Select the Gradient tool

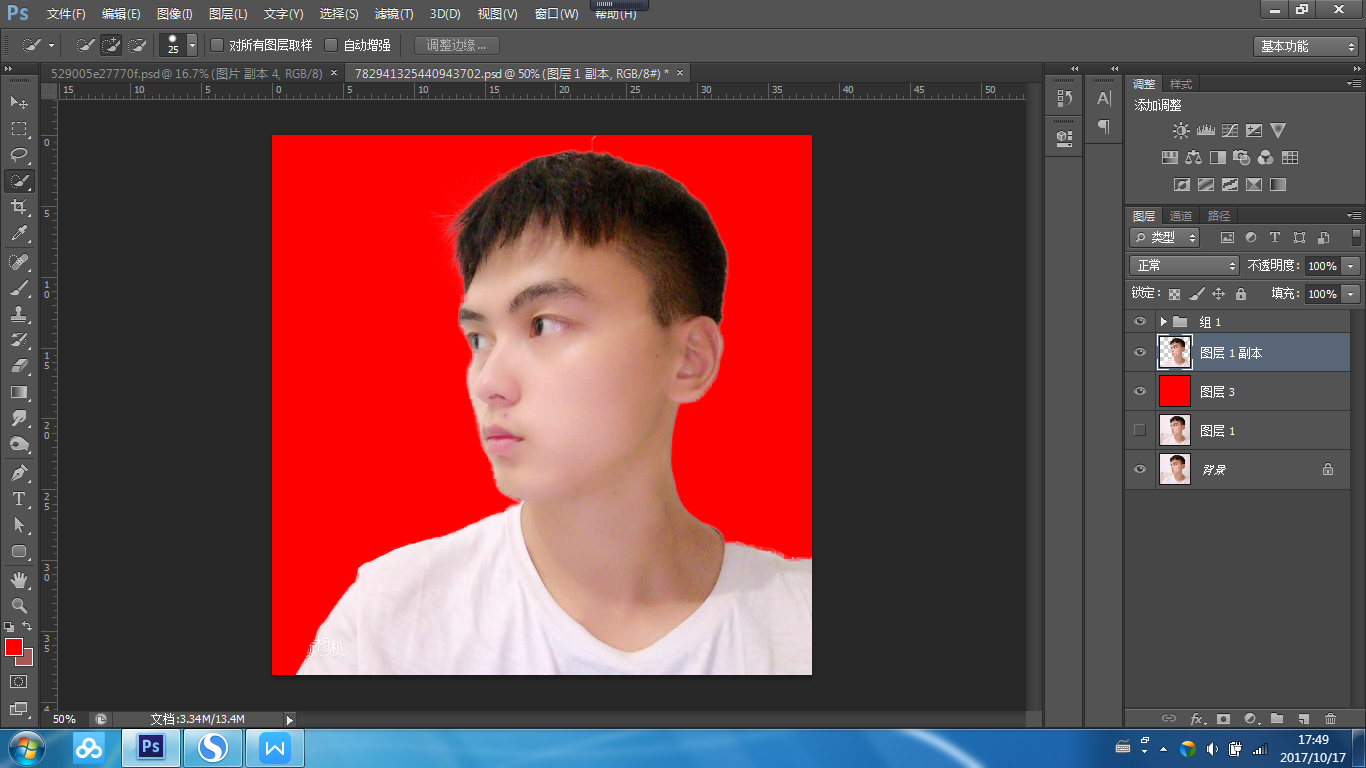pyautogui.click(x=19, y=392)
